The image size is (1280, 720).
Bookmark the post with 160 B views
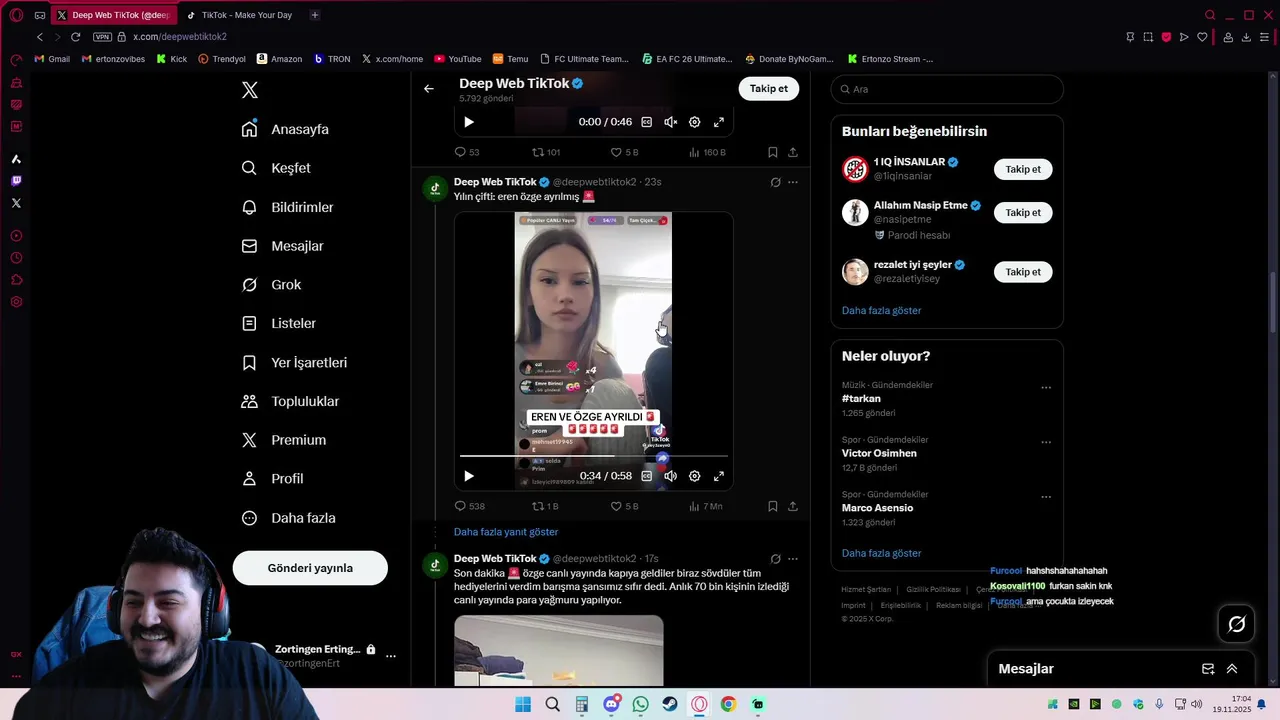[773, 152]
